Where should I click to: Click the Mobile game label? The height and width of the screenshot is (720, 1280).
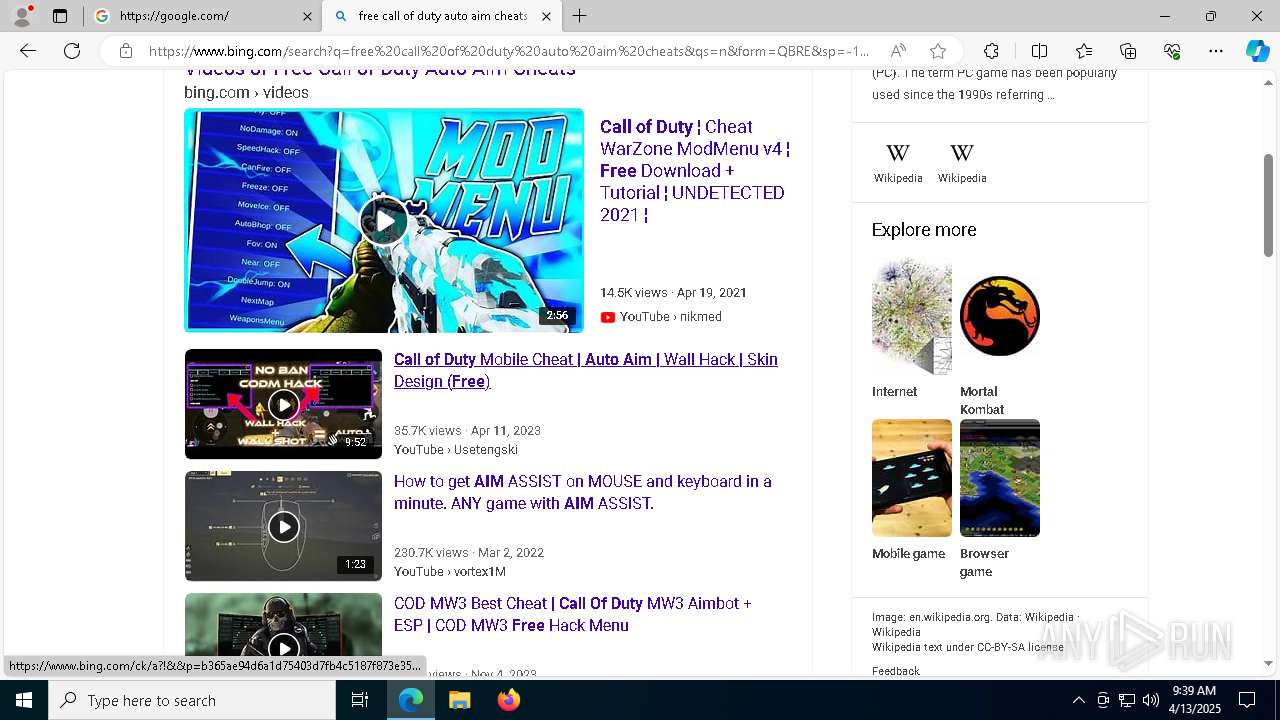(x=908, y=553)
